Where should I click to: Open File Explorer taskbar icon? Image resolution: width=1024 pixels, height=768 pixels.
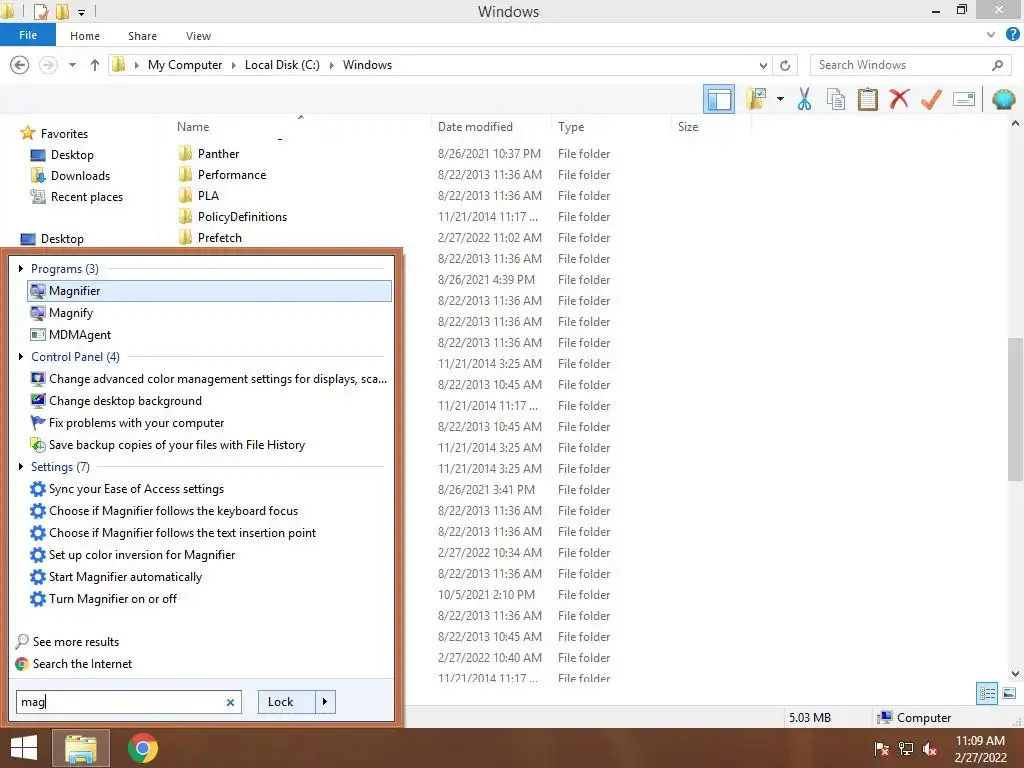[80, 748]
